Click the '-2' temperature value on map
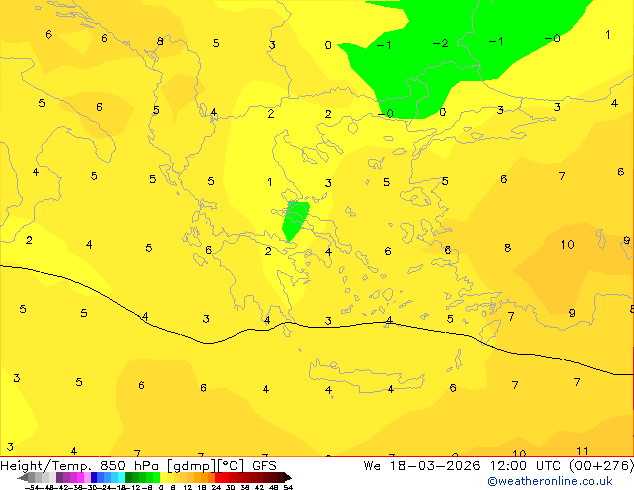This screenshot has height=490, width=634. coord(440,43)
